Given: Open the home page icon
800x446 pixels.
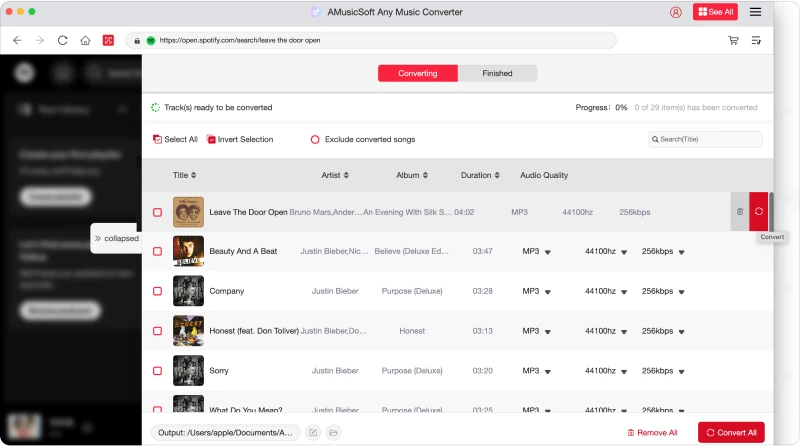Looking at the screenshot, I should coord(85,40).
